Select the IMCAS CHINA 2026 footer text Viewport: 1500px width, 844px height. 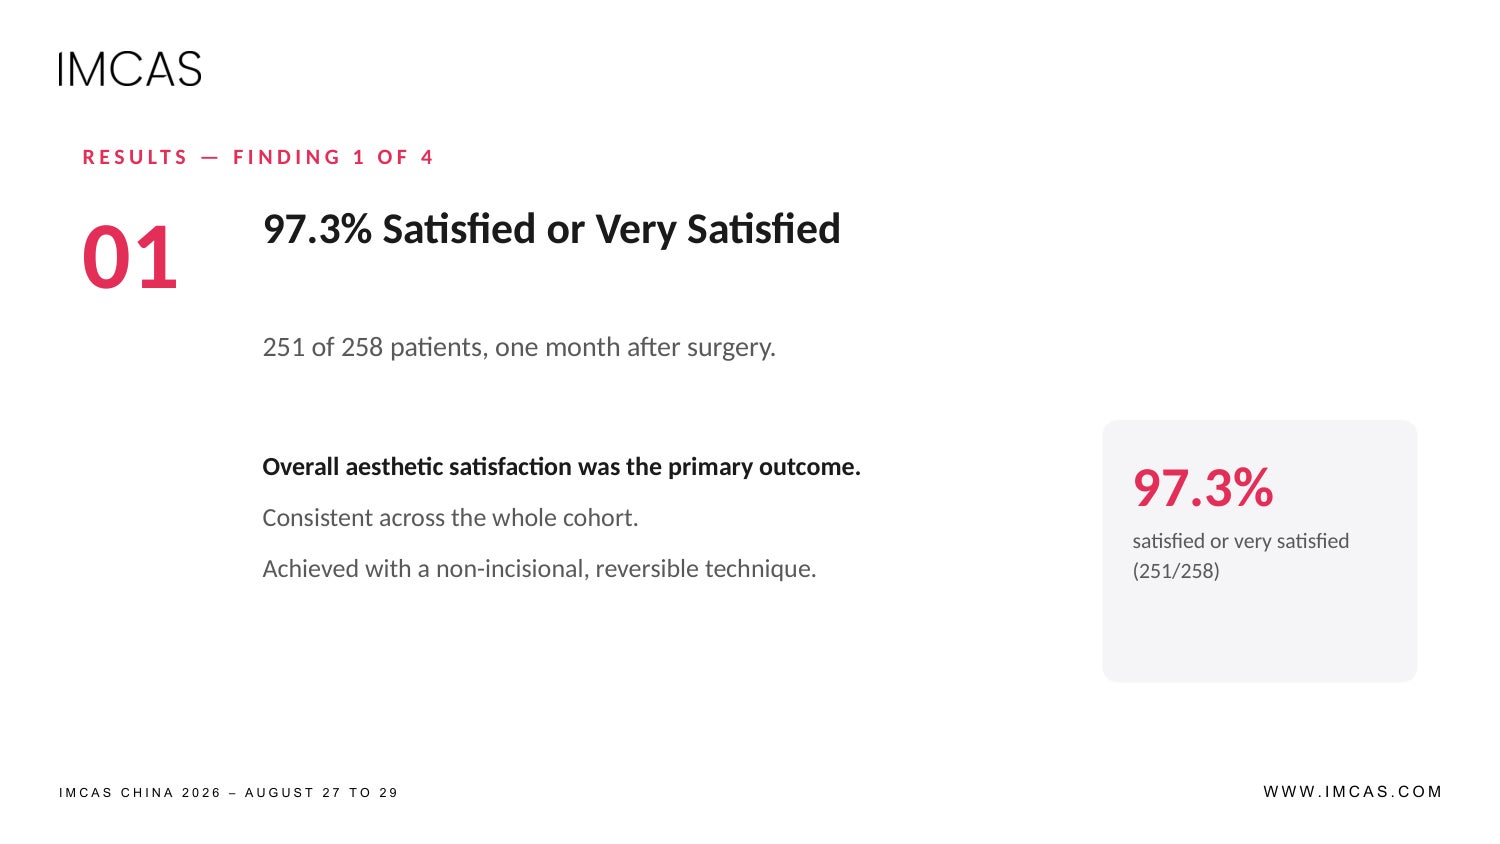tap(140, 792)
